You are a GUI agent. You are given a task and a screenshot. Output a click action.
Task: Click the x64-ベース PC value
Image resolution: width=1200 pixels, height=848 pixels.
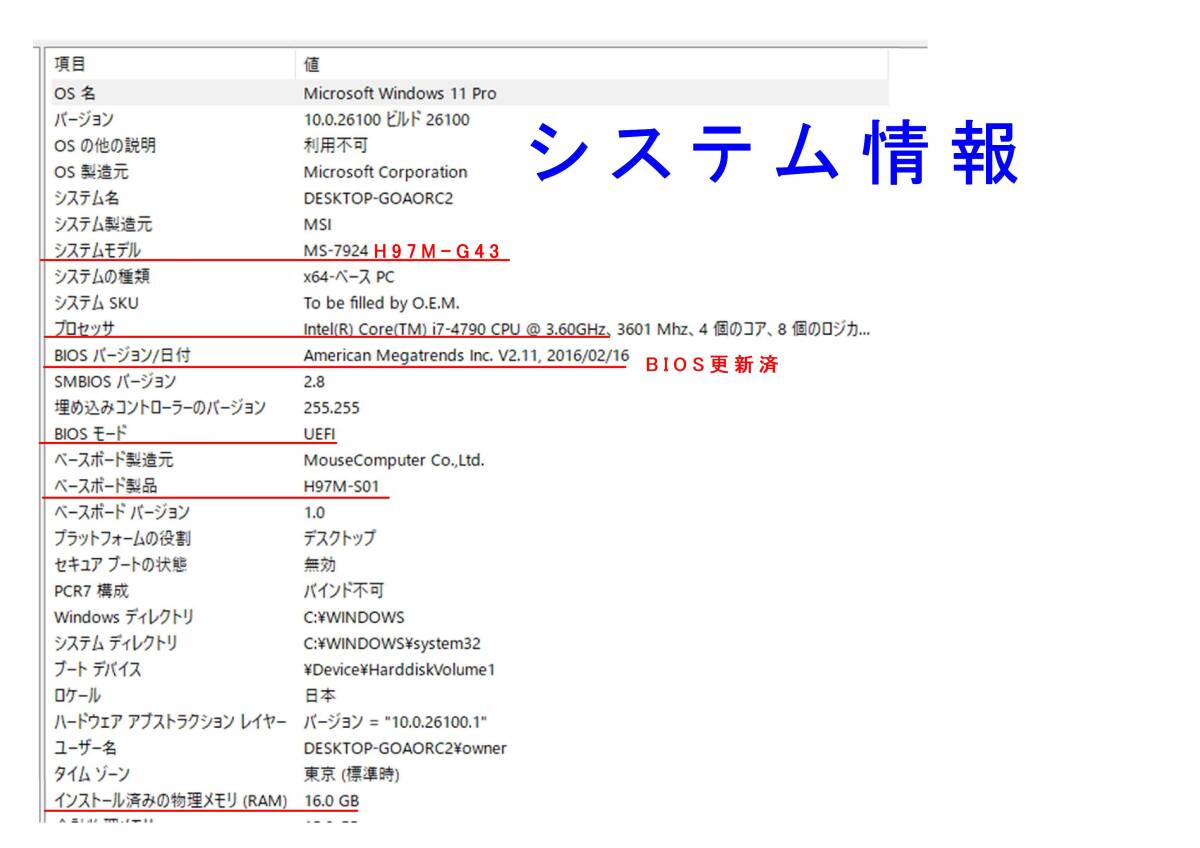click(x=349, y=277)
